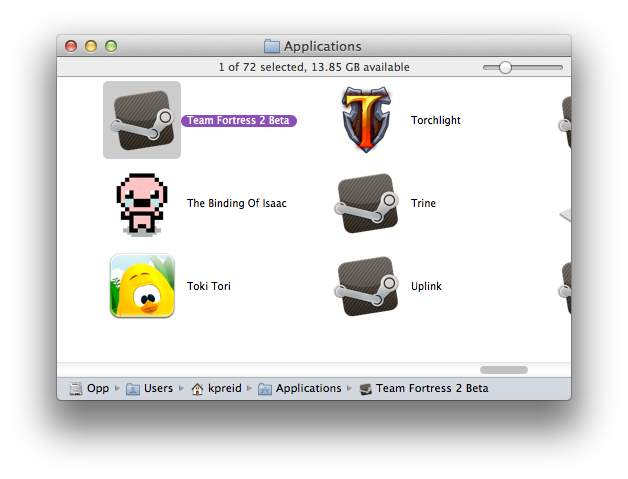Screen dimensions: 628x479
Task: Click the home icon for kpreid
Action: (198, 388)
